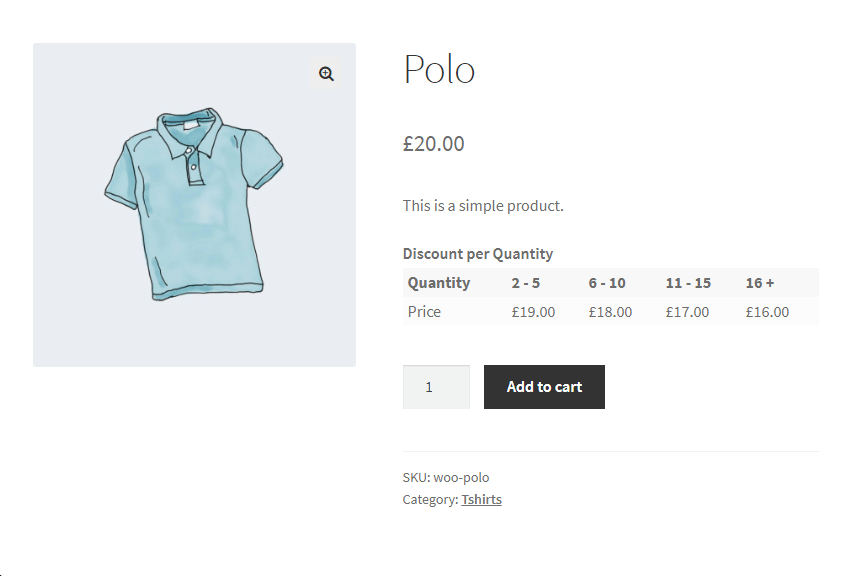The width and height of the screenshot is (849, 576).
Task: Click the Polo product title
Action: (439, 70)
